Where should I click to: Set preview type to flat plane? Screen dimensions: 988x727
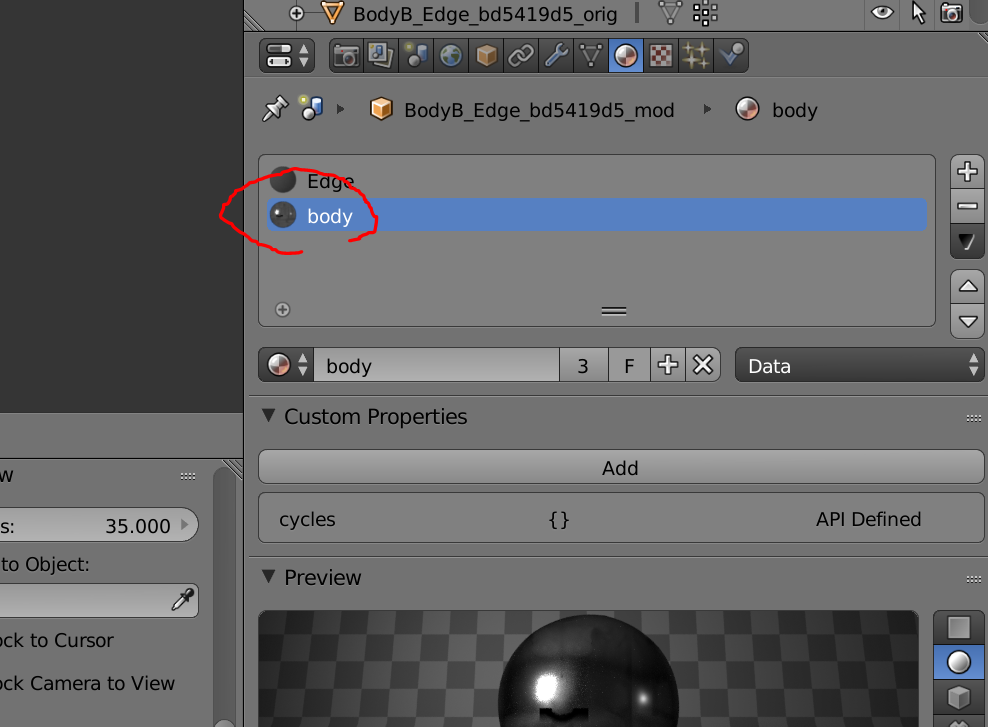[x=958, y=627]
